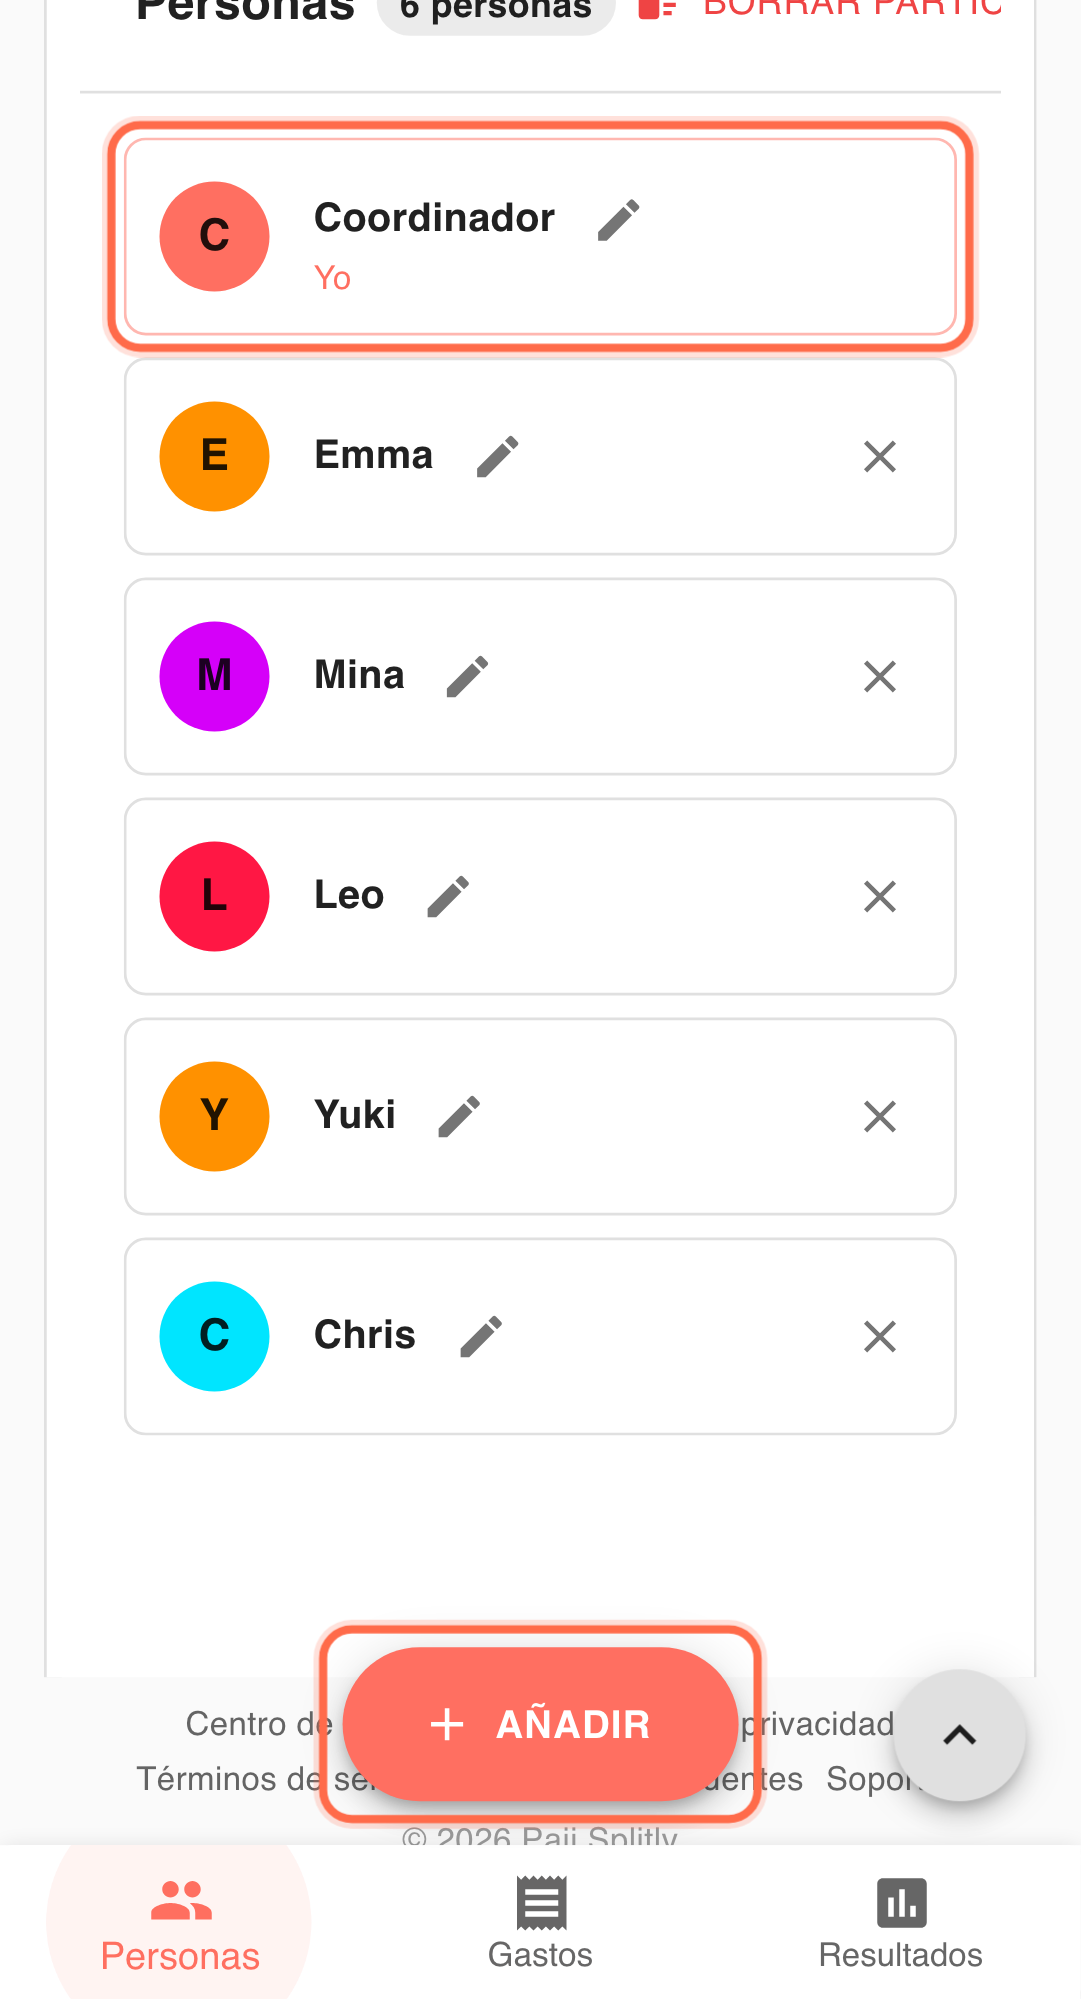Open the Resultados tab
The height and width of the screenshot is (1999, 1081).
tap(900, 1923)
